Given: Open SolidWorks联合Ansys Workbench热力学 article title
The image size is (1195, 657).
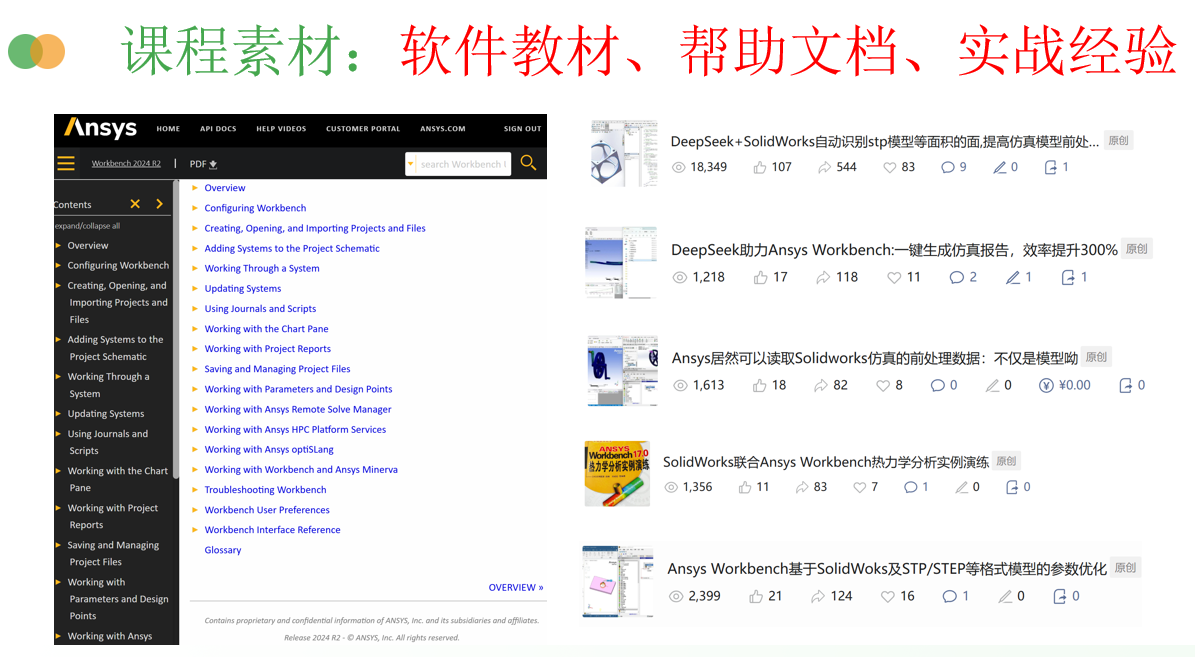Looking at the screenshot, I should pyautogui.click(x=825, y=462).
